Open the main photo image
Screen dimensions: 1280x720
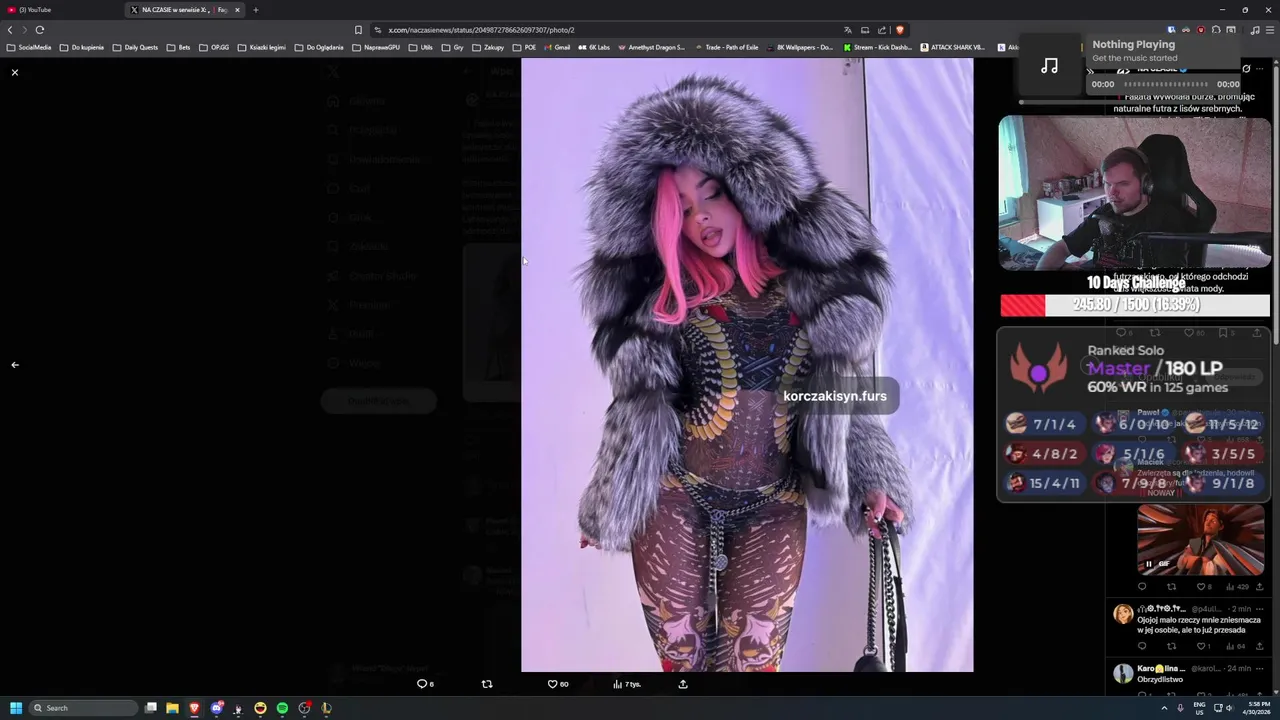747,365
